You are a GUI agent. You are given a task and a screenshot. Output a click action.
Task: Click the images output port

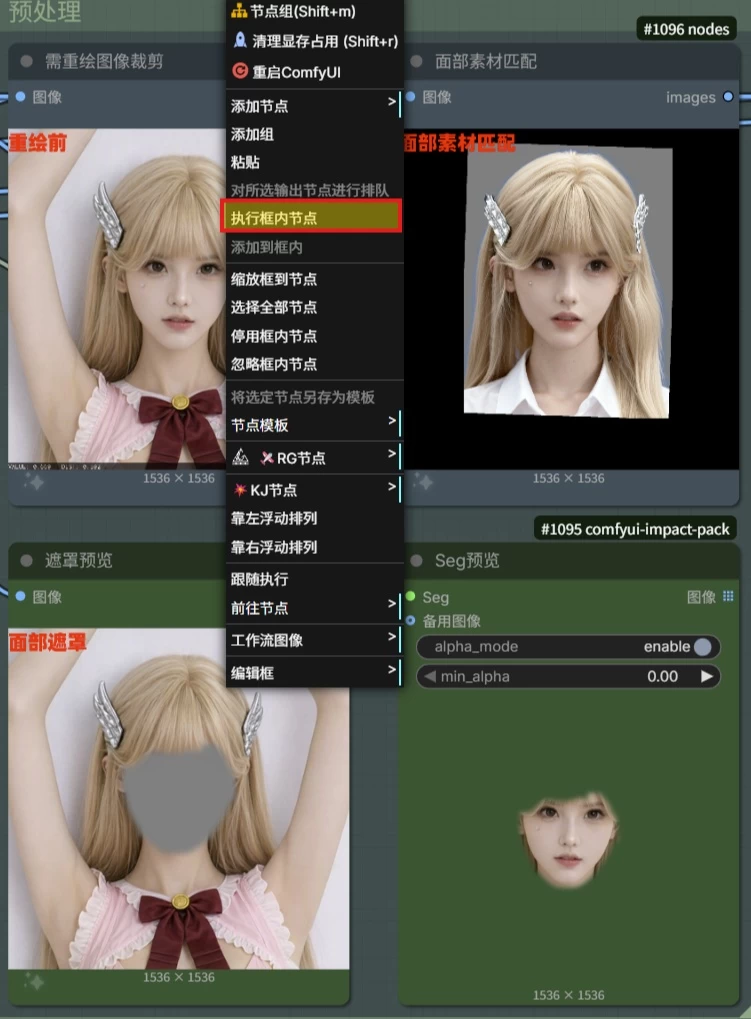[728, 97]
